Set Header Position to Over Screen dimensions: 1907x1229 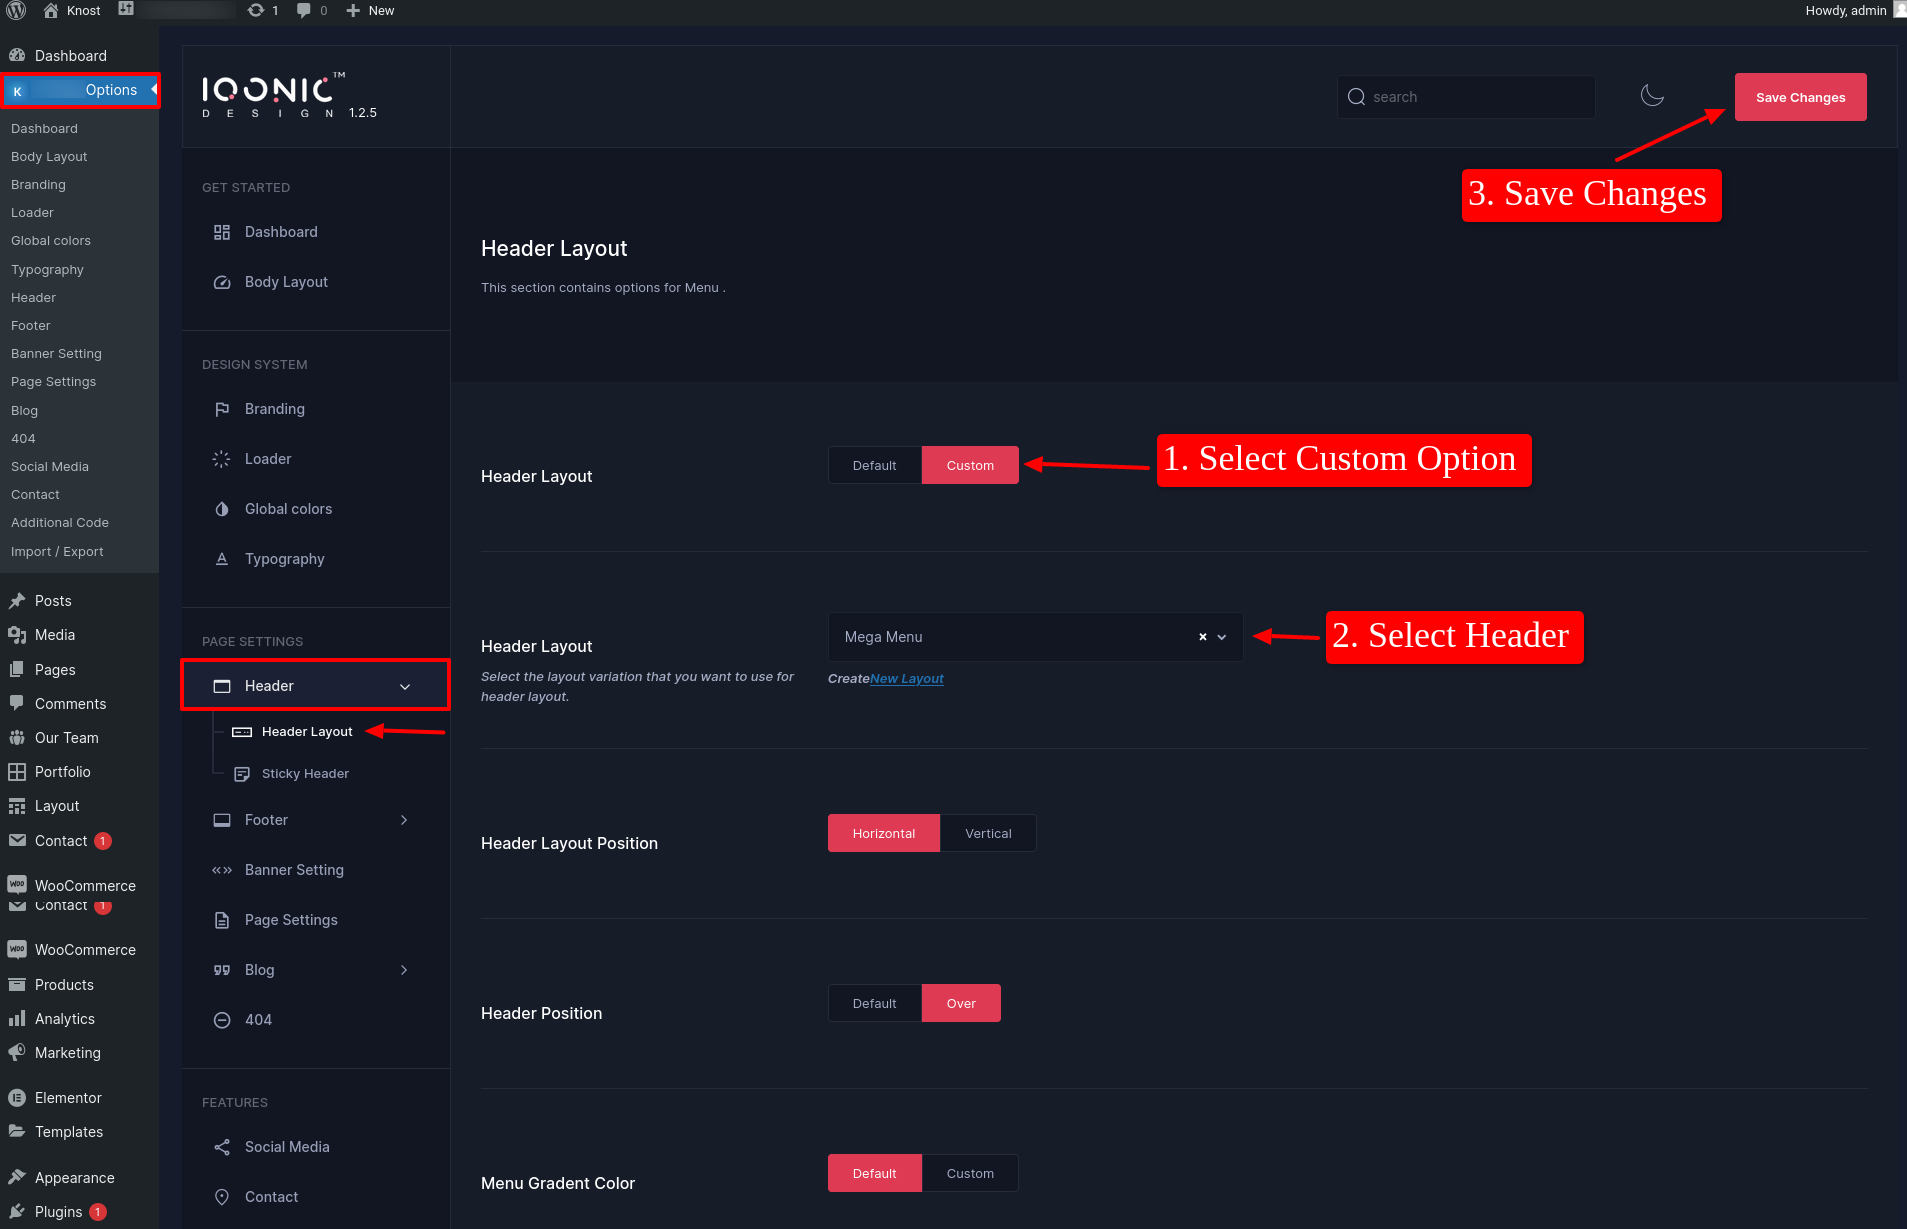coord(961,1003)
